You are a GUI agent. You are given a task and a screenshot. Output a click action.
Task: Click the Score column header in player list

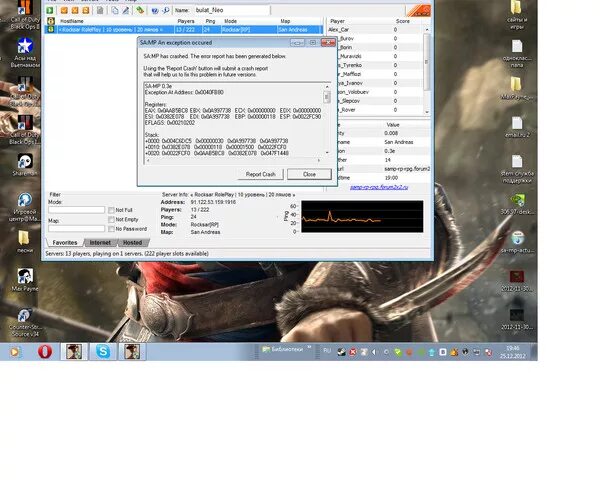click(x=403, y=21)
